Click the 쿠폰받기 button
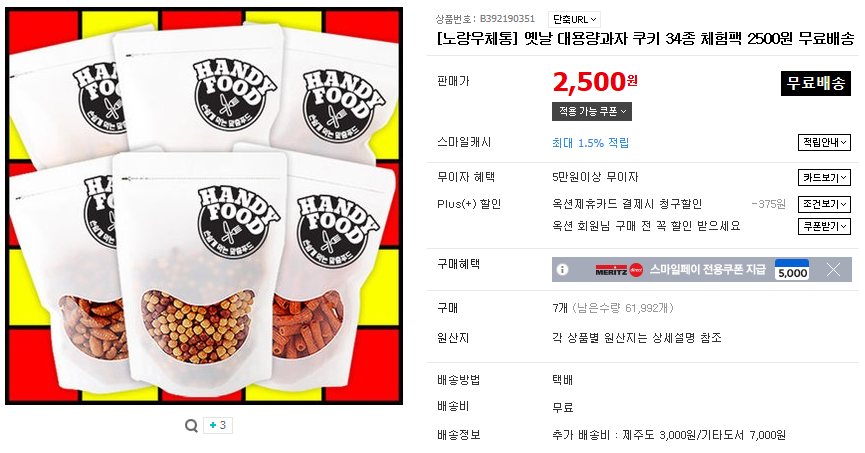The height and width of the screenshot is (453, 865). pyautogui.click(x=824, y=227)
